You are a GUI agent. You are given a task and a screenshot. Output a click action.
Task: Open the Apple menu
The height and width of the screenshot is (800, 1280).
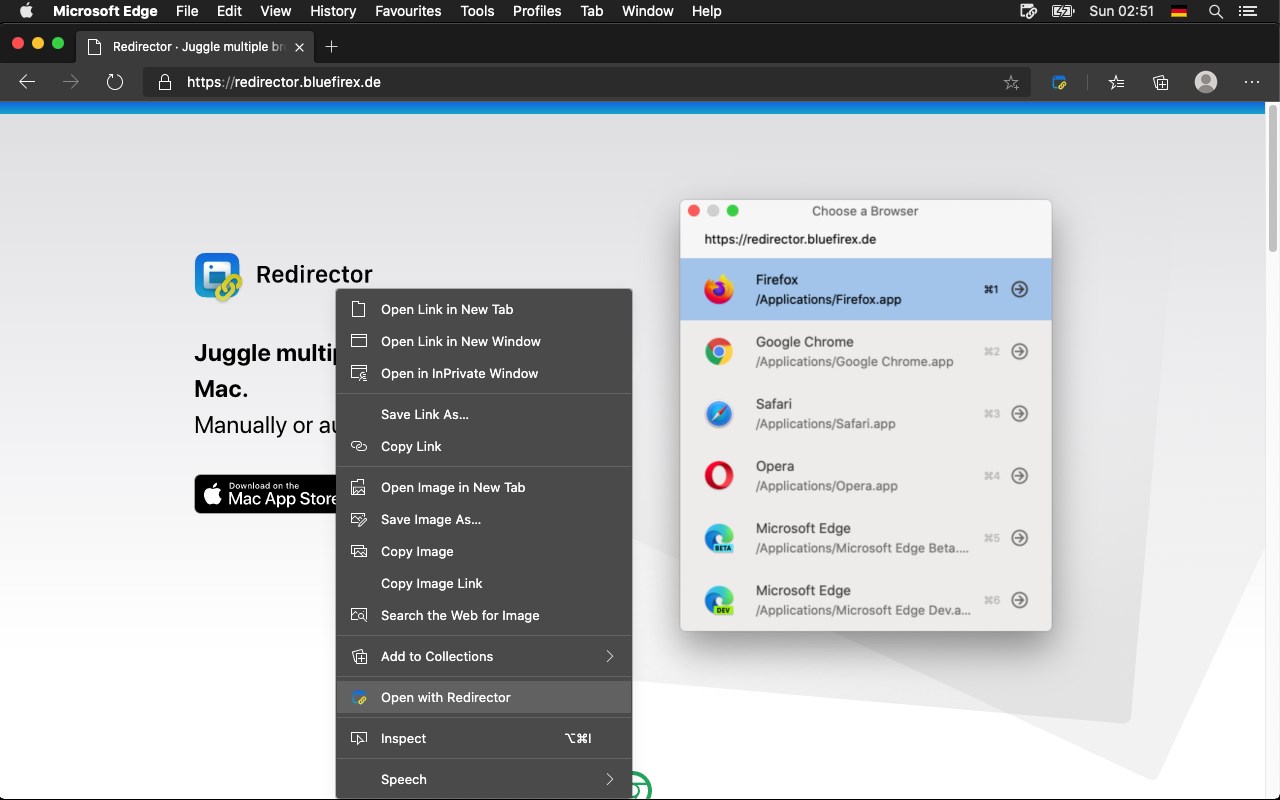pyautogui.click(x=26, y=11)
